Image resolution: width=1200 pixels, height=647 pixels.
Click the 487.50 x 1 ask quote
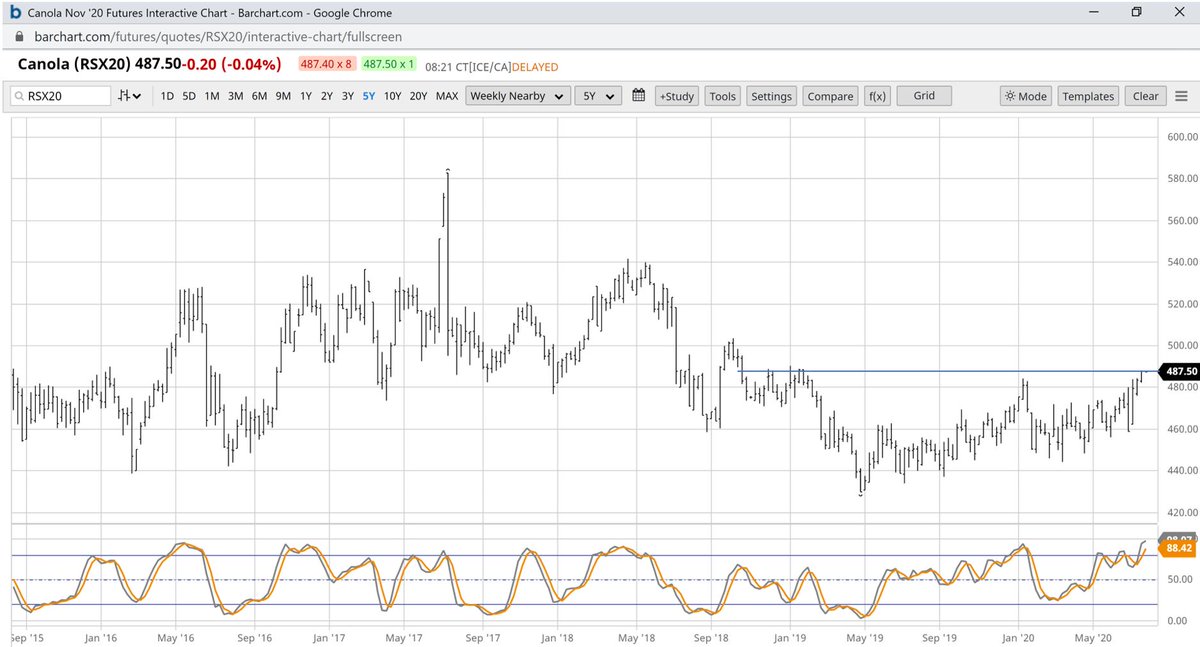click(x=391, y=66)
